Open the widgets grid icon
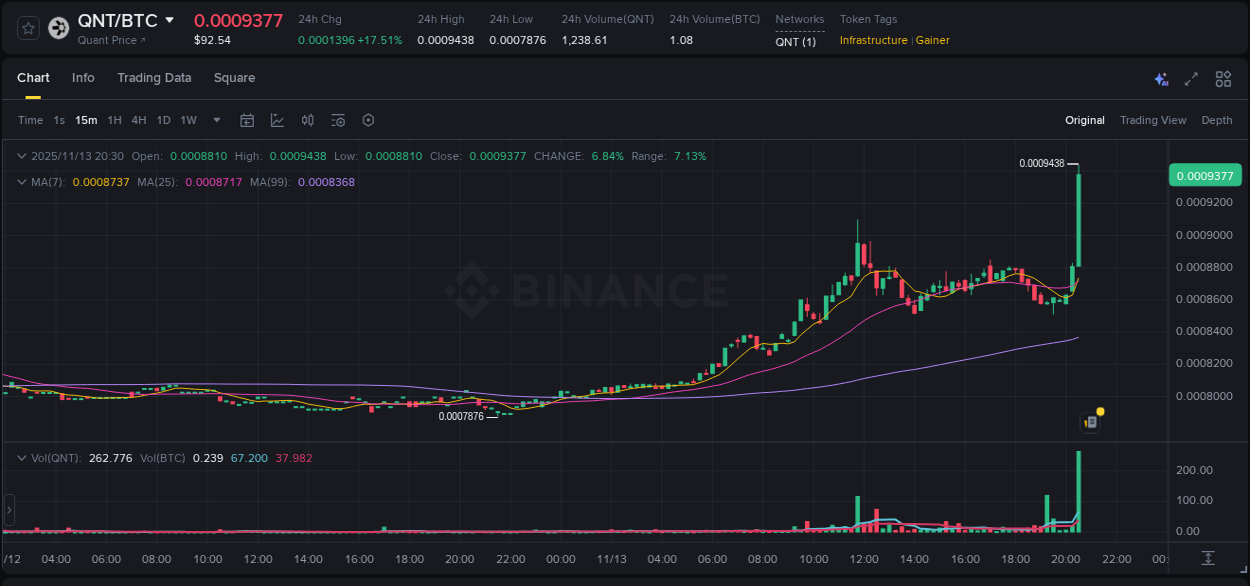 1223,78
